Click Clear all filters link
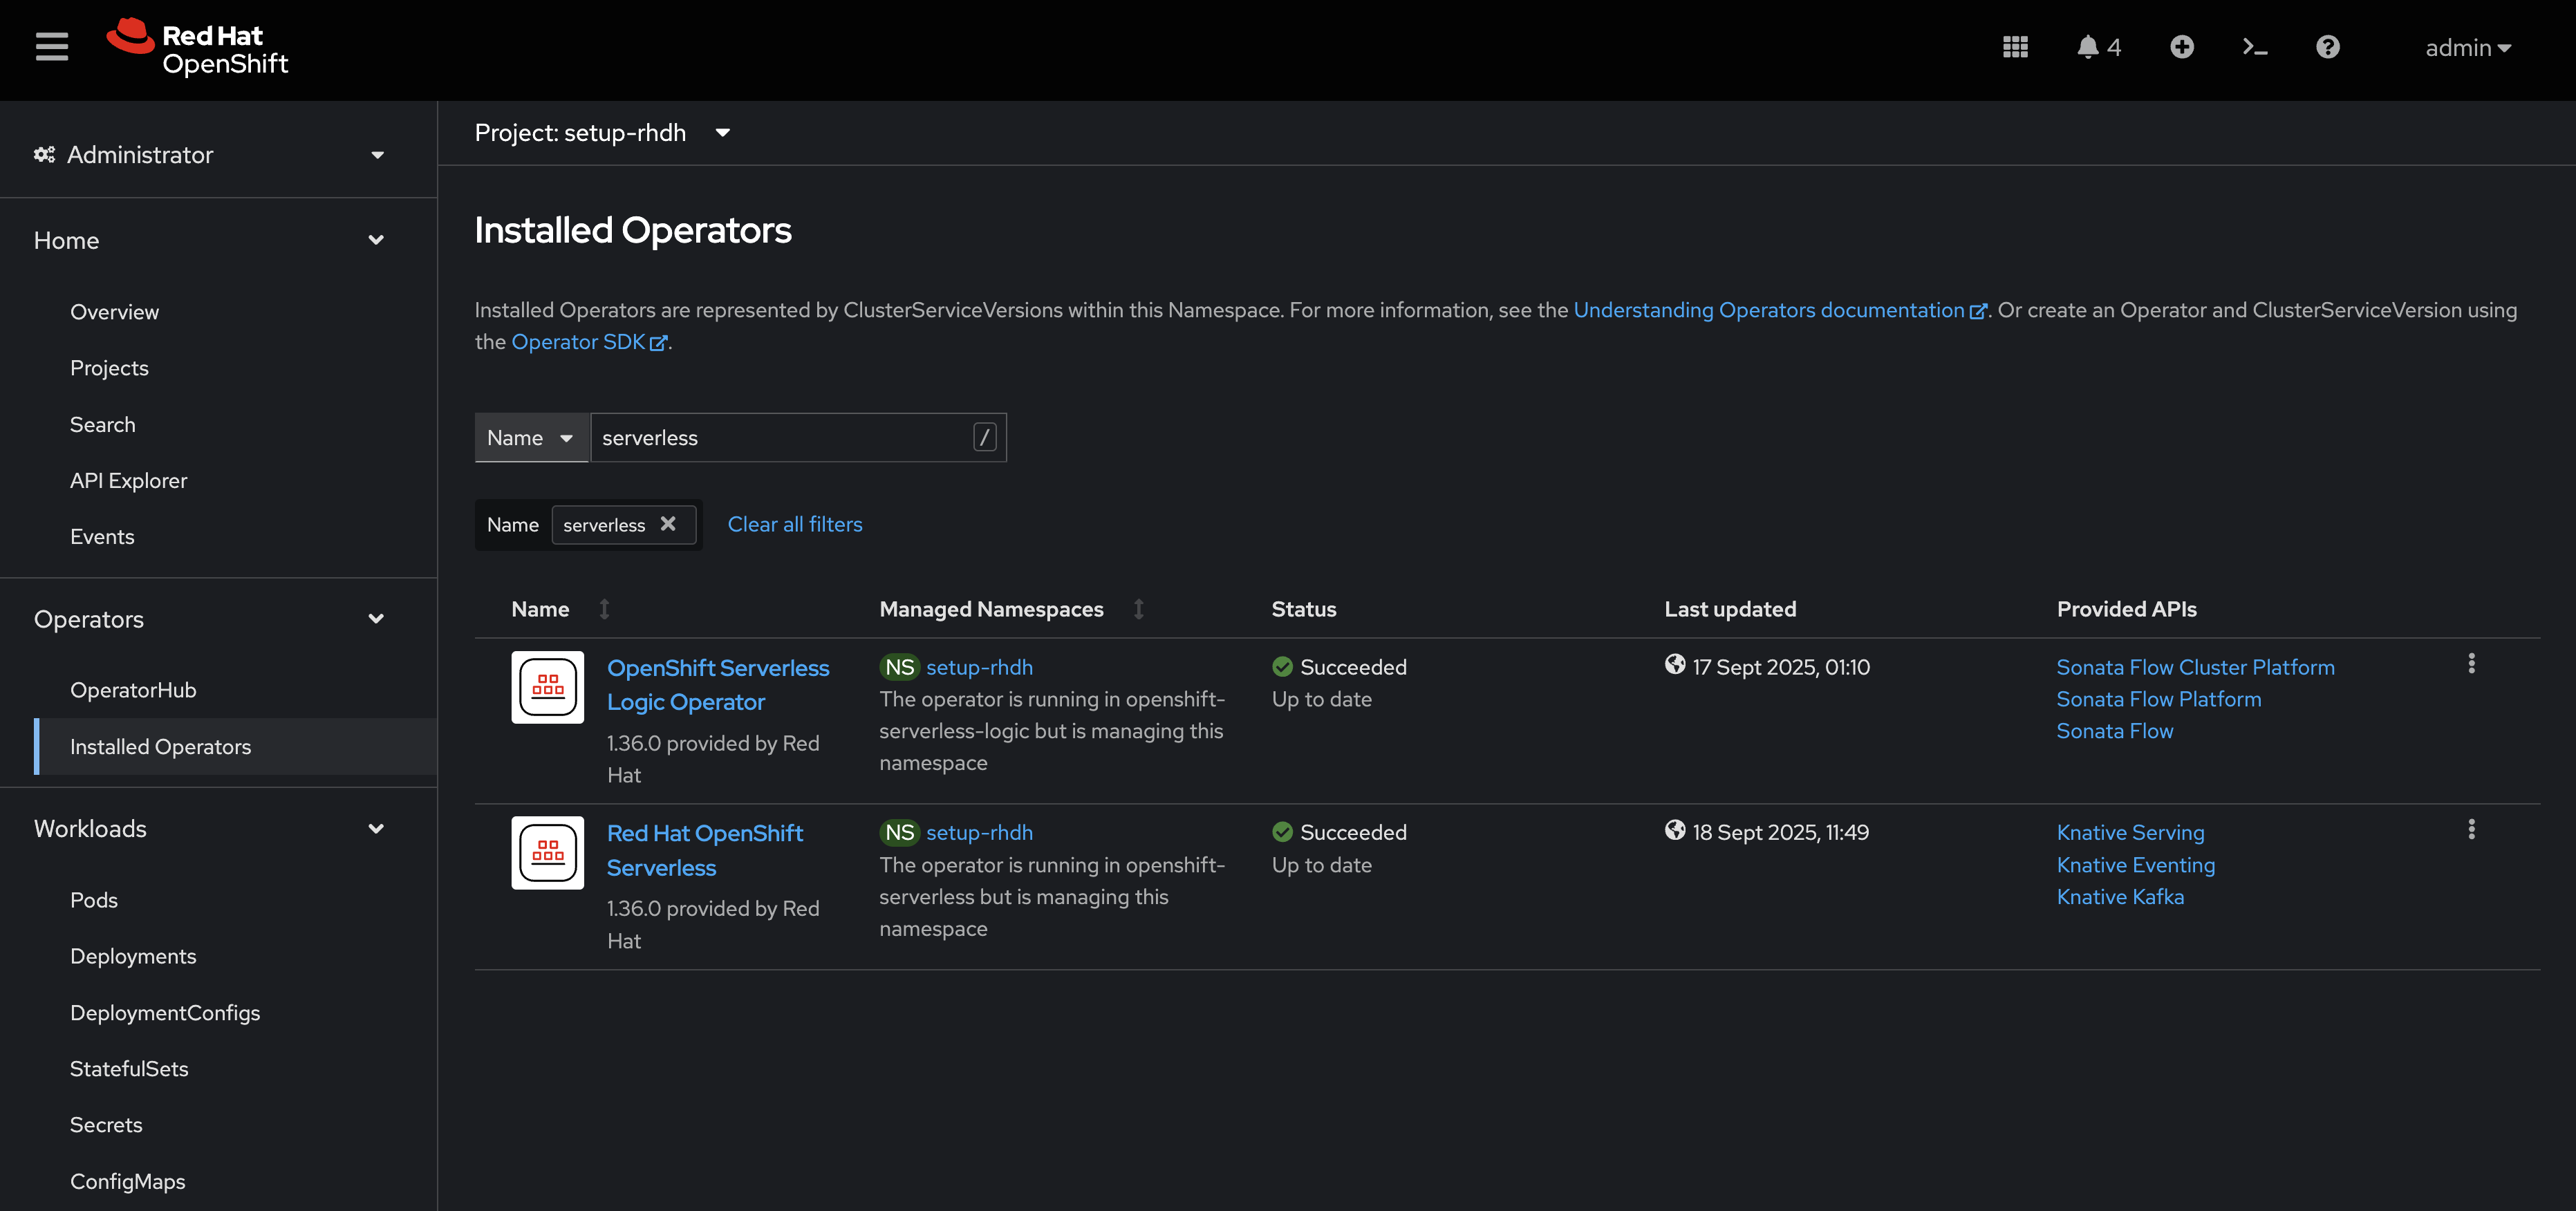Image resolution: width=2576 pixels, height=1211 pixels. tap(794, 524)
